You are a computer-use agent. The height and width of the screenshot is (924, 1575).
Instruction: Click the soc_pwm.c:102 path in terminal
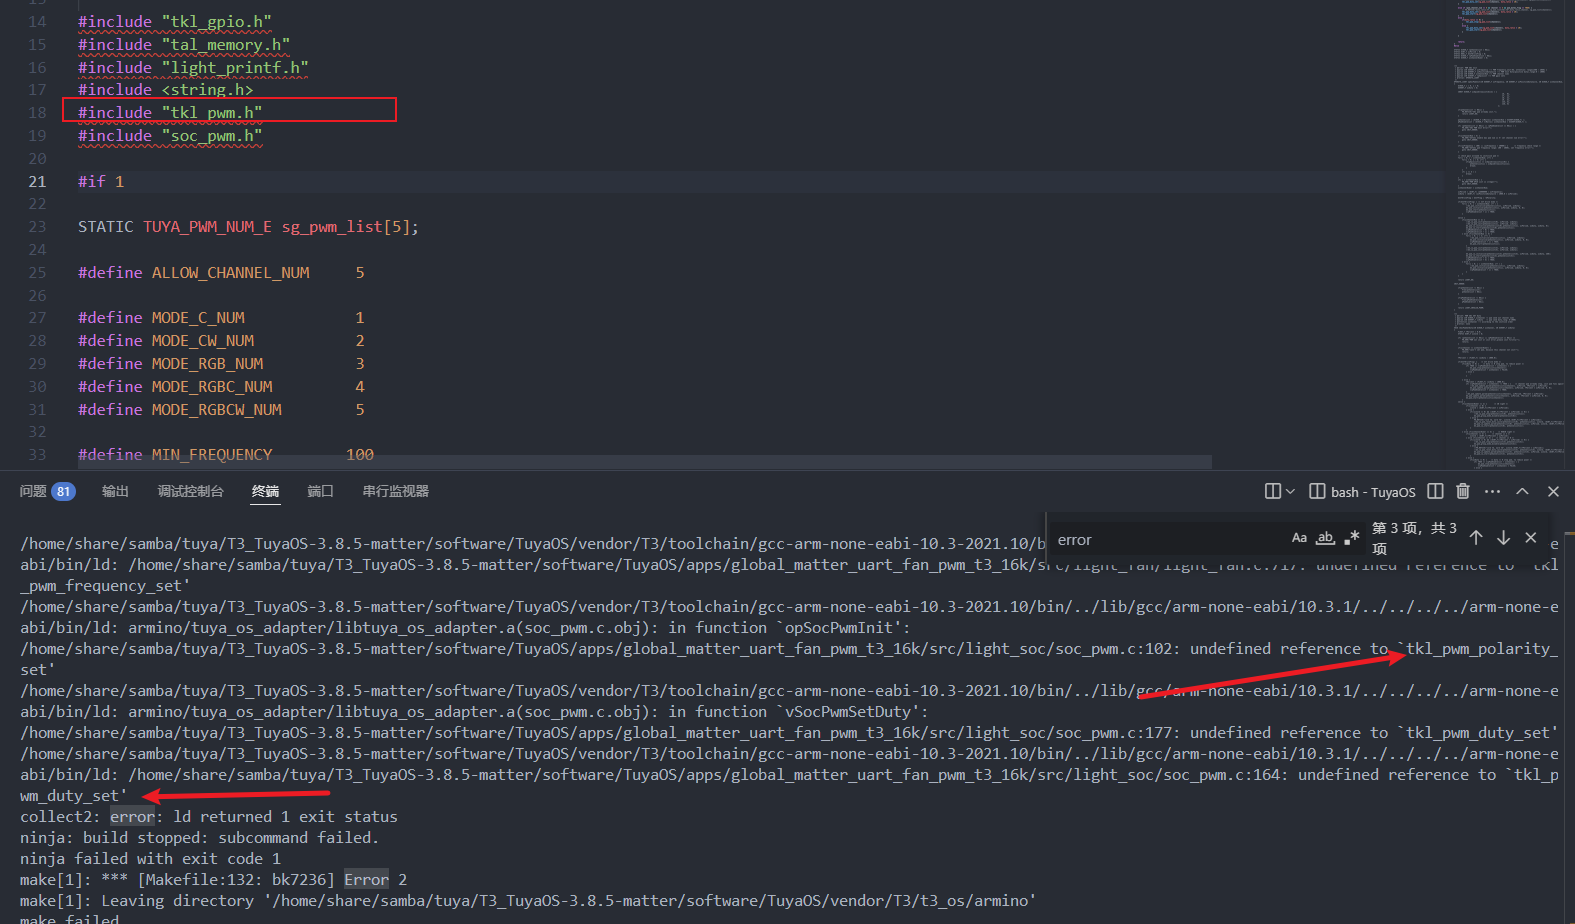(x=597, y=649)
